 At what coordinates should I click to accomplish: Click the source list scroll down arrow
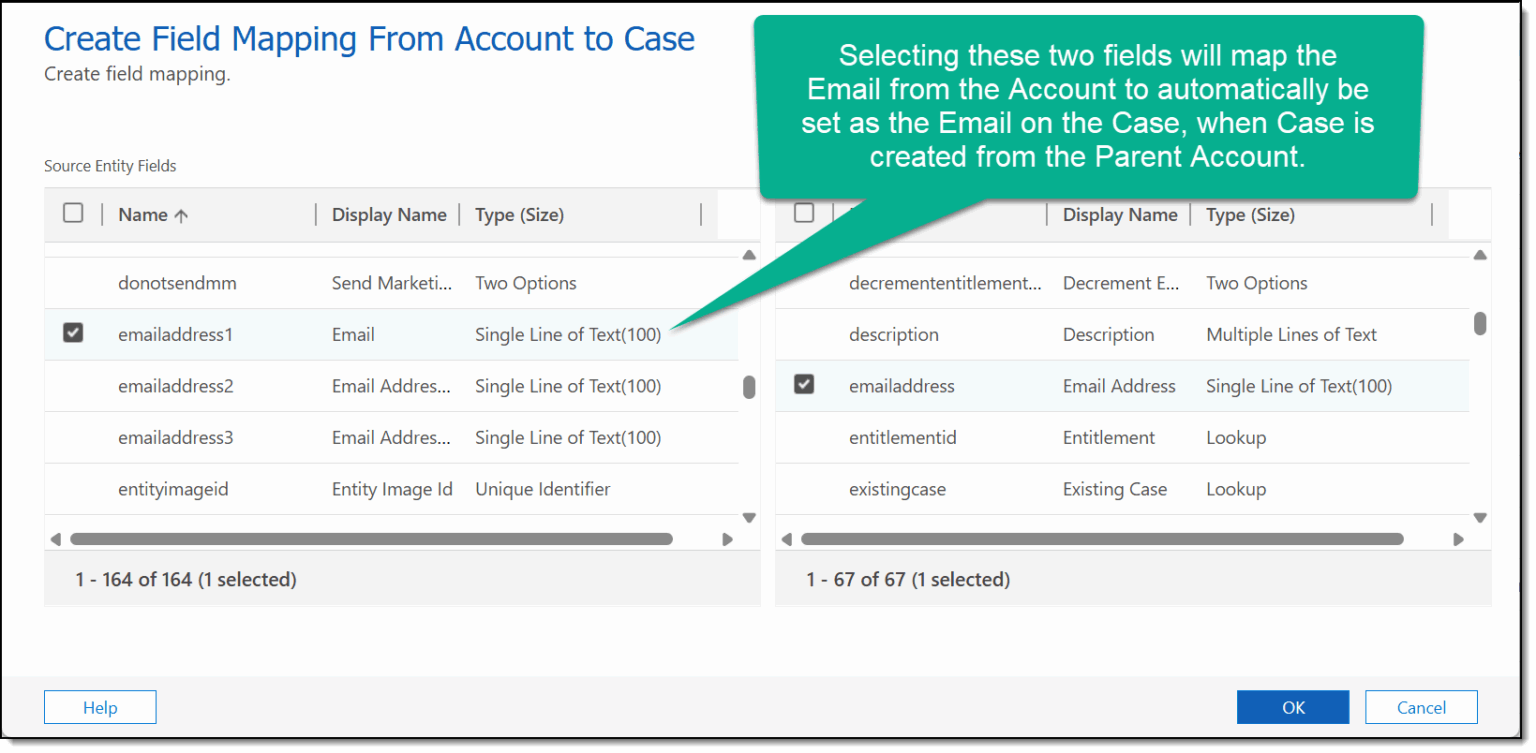click(749, 518)
